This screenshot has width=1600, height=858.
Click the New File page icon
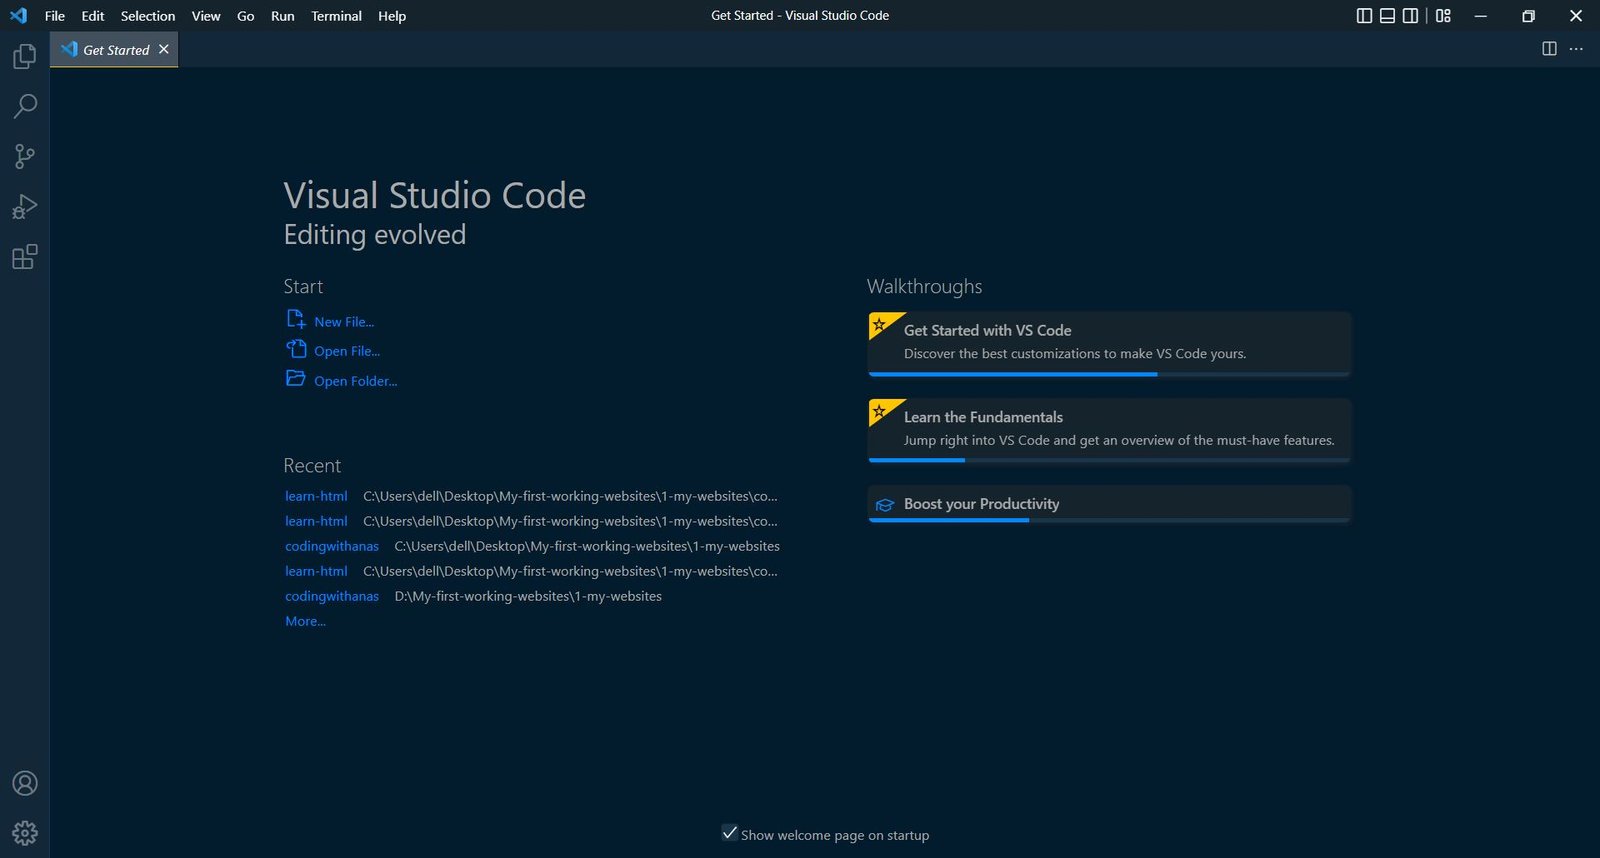click(x=296, y=319)
